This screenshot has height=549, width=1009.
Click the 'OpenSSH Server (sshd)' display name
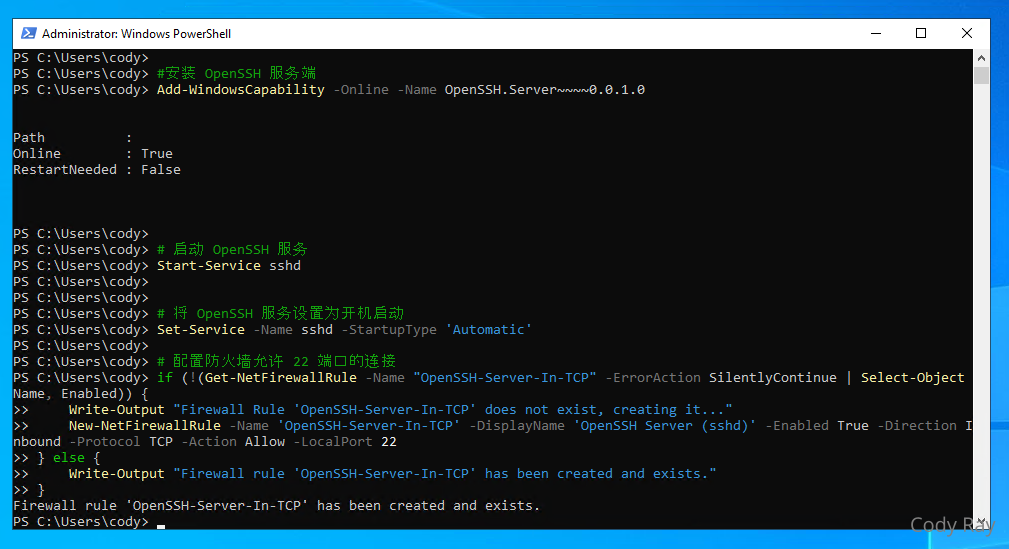[665, 425]
